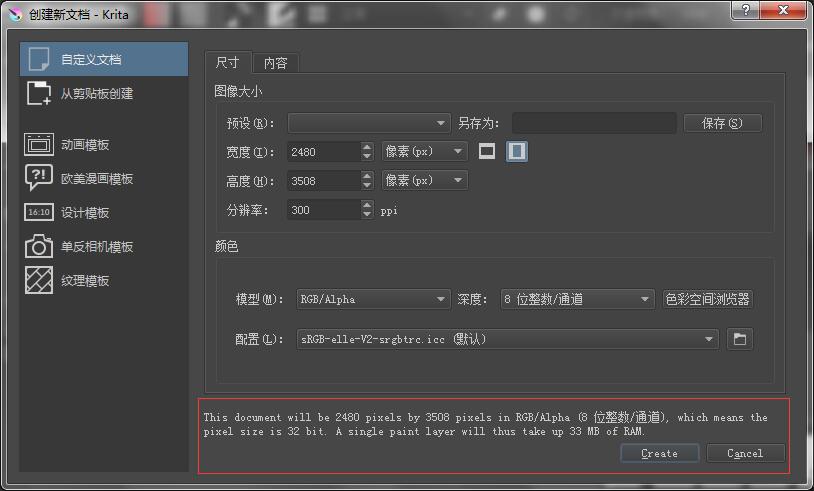Image resolution: width=814 pixels, height=491 pixels.
Task: Select the 自定义文档 custom document icon
Action: (x=39, y=59)
